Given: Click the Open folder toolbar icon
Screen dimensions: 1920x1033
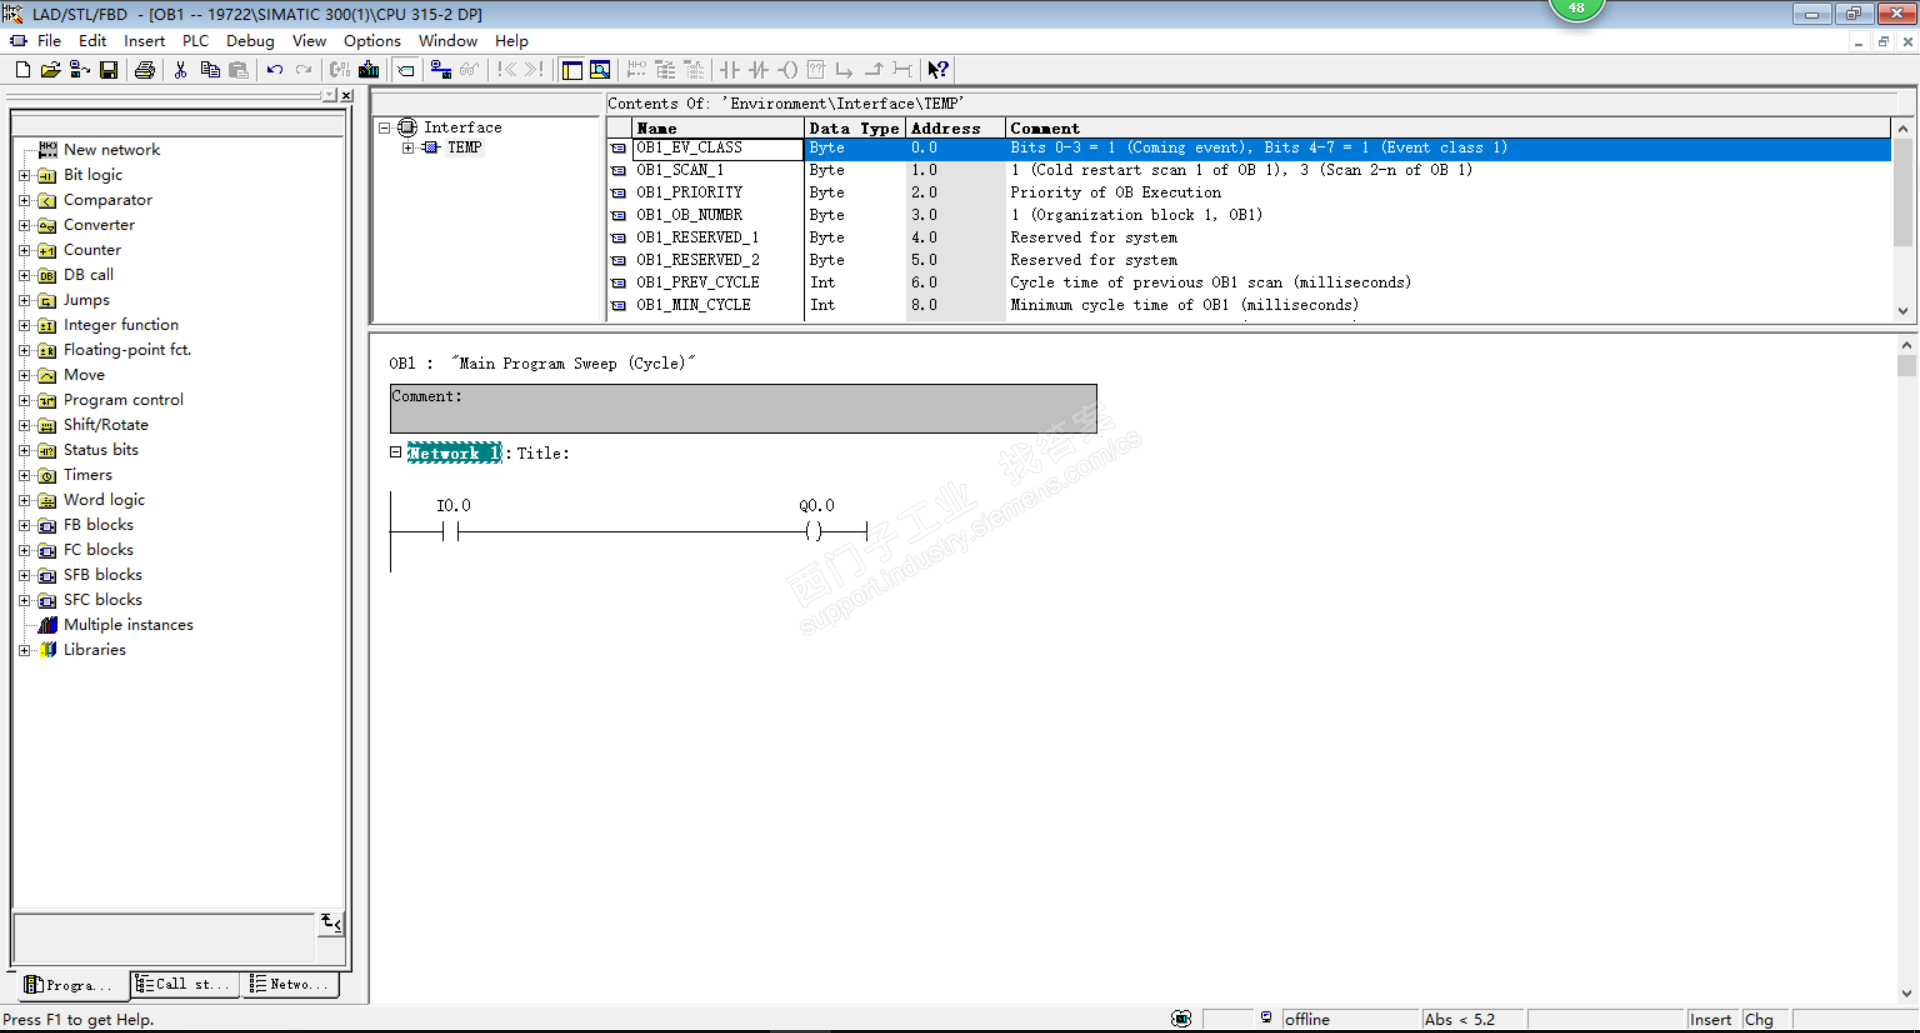Looking at the screenshot, I should [51, 70].
